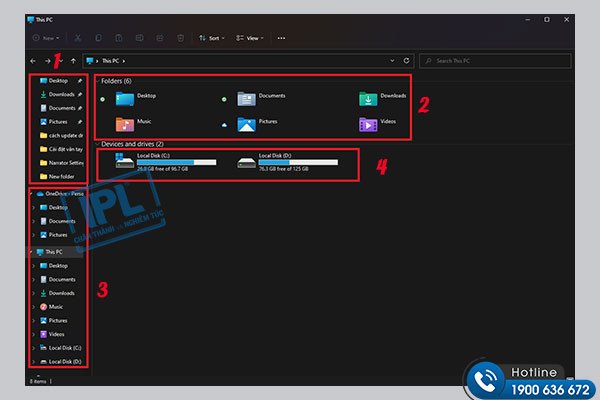This screenshot has width=600, height=400.
Task: Select Documents under This PC
Action: click(x=58, y=280)
